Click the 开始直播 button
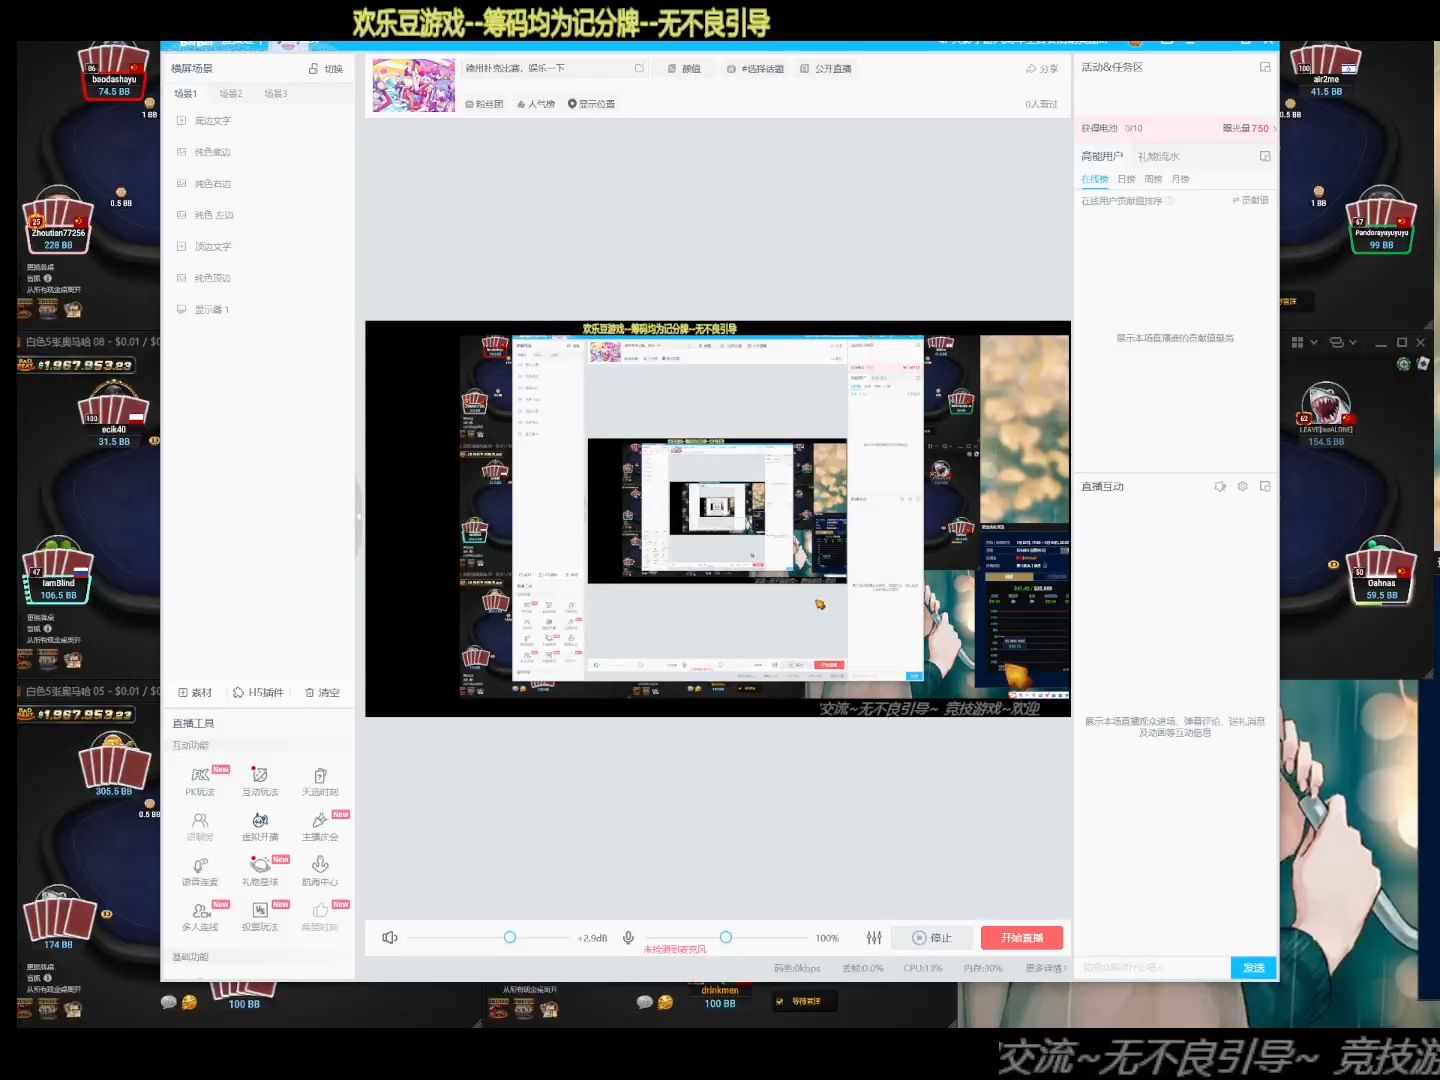This screenshot has height=1080, width=1440. pos(1022,937)
